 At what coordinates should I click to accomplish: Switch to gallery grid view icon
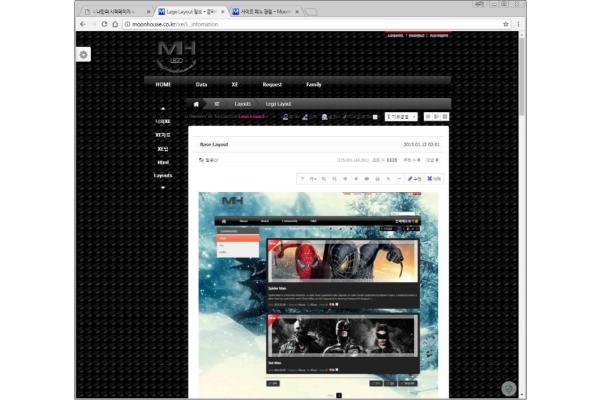(445, 116)
